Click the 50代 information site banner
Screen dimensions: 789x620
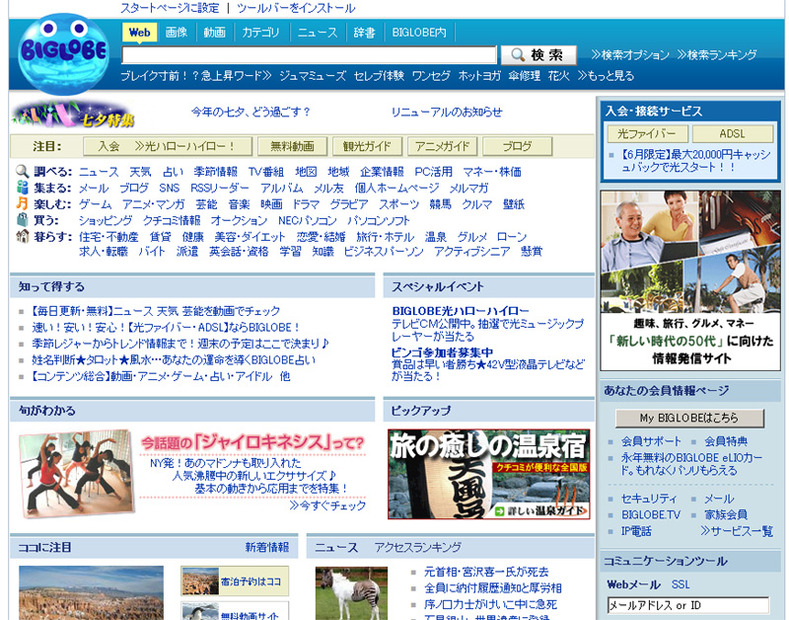pyautogui.click(x=690, y=281)
